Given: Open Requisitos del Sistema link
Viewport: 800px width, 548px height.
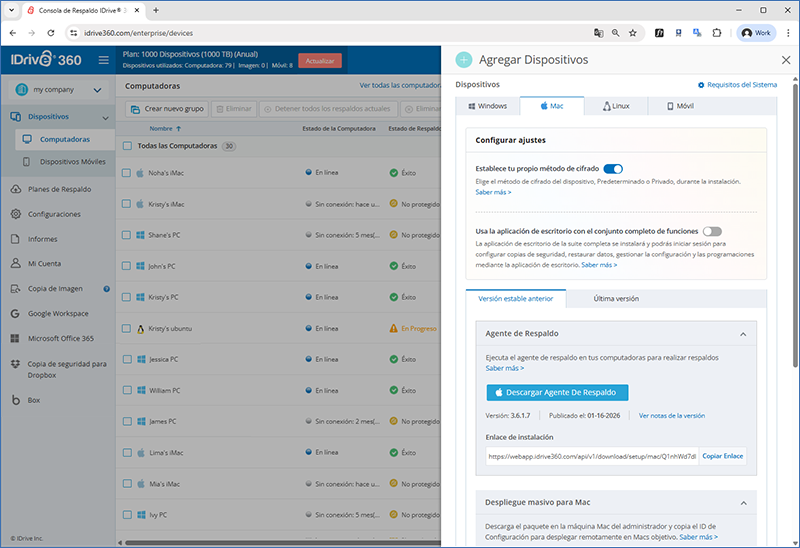Looking at the screenshot, I should [737, 85].
